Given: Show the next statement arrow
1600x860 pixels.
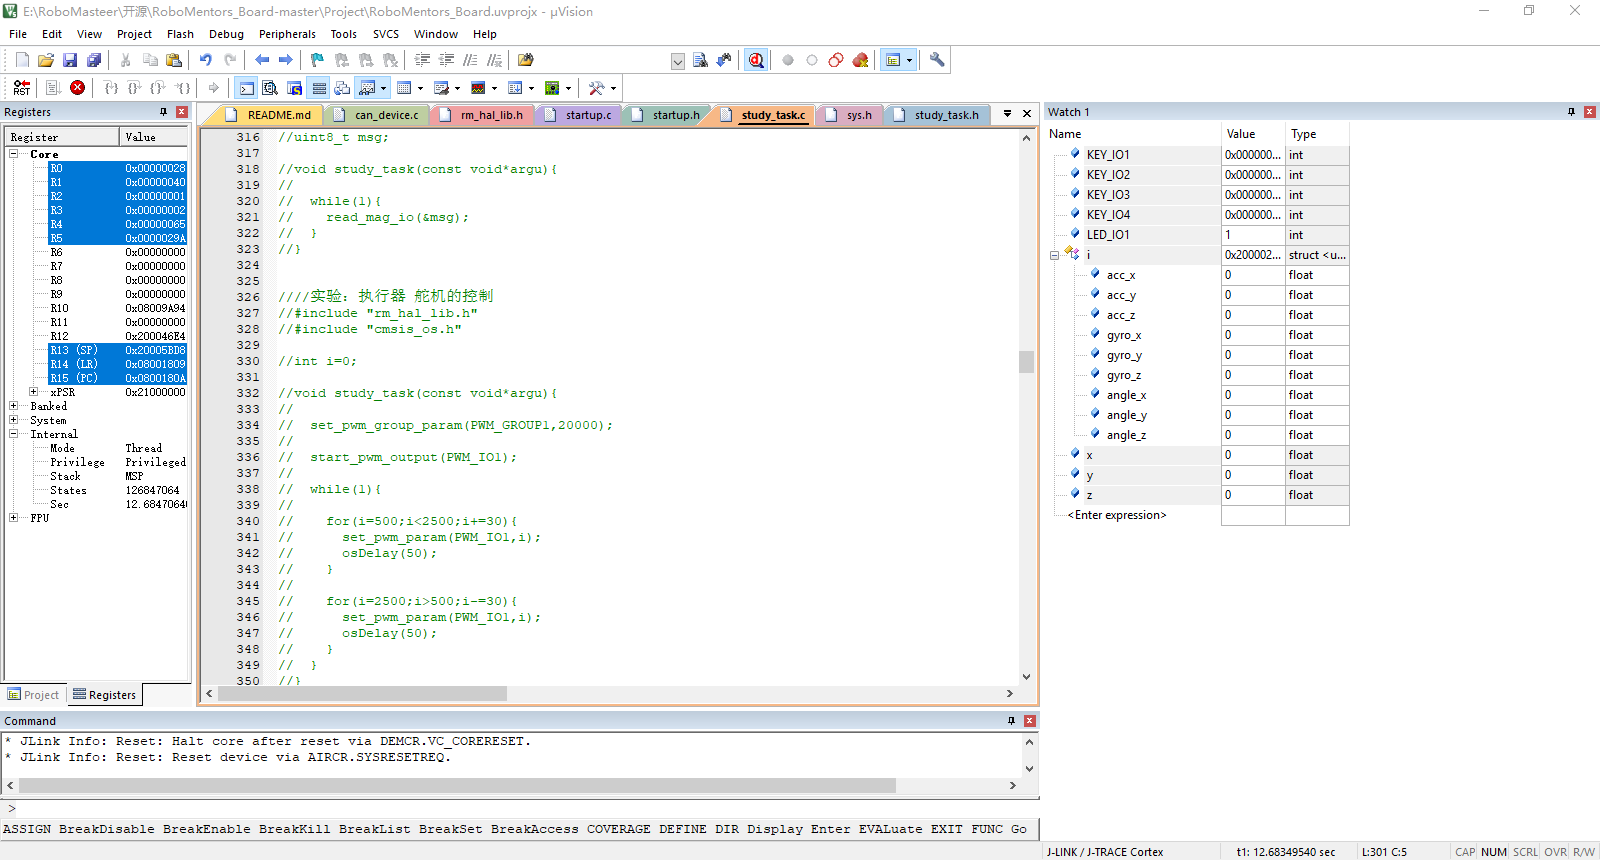Looking at the screenshot, I should click(213, 88).
